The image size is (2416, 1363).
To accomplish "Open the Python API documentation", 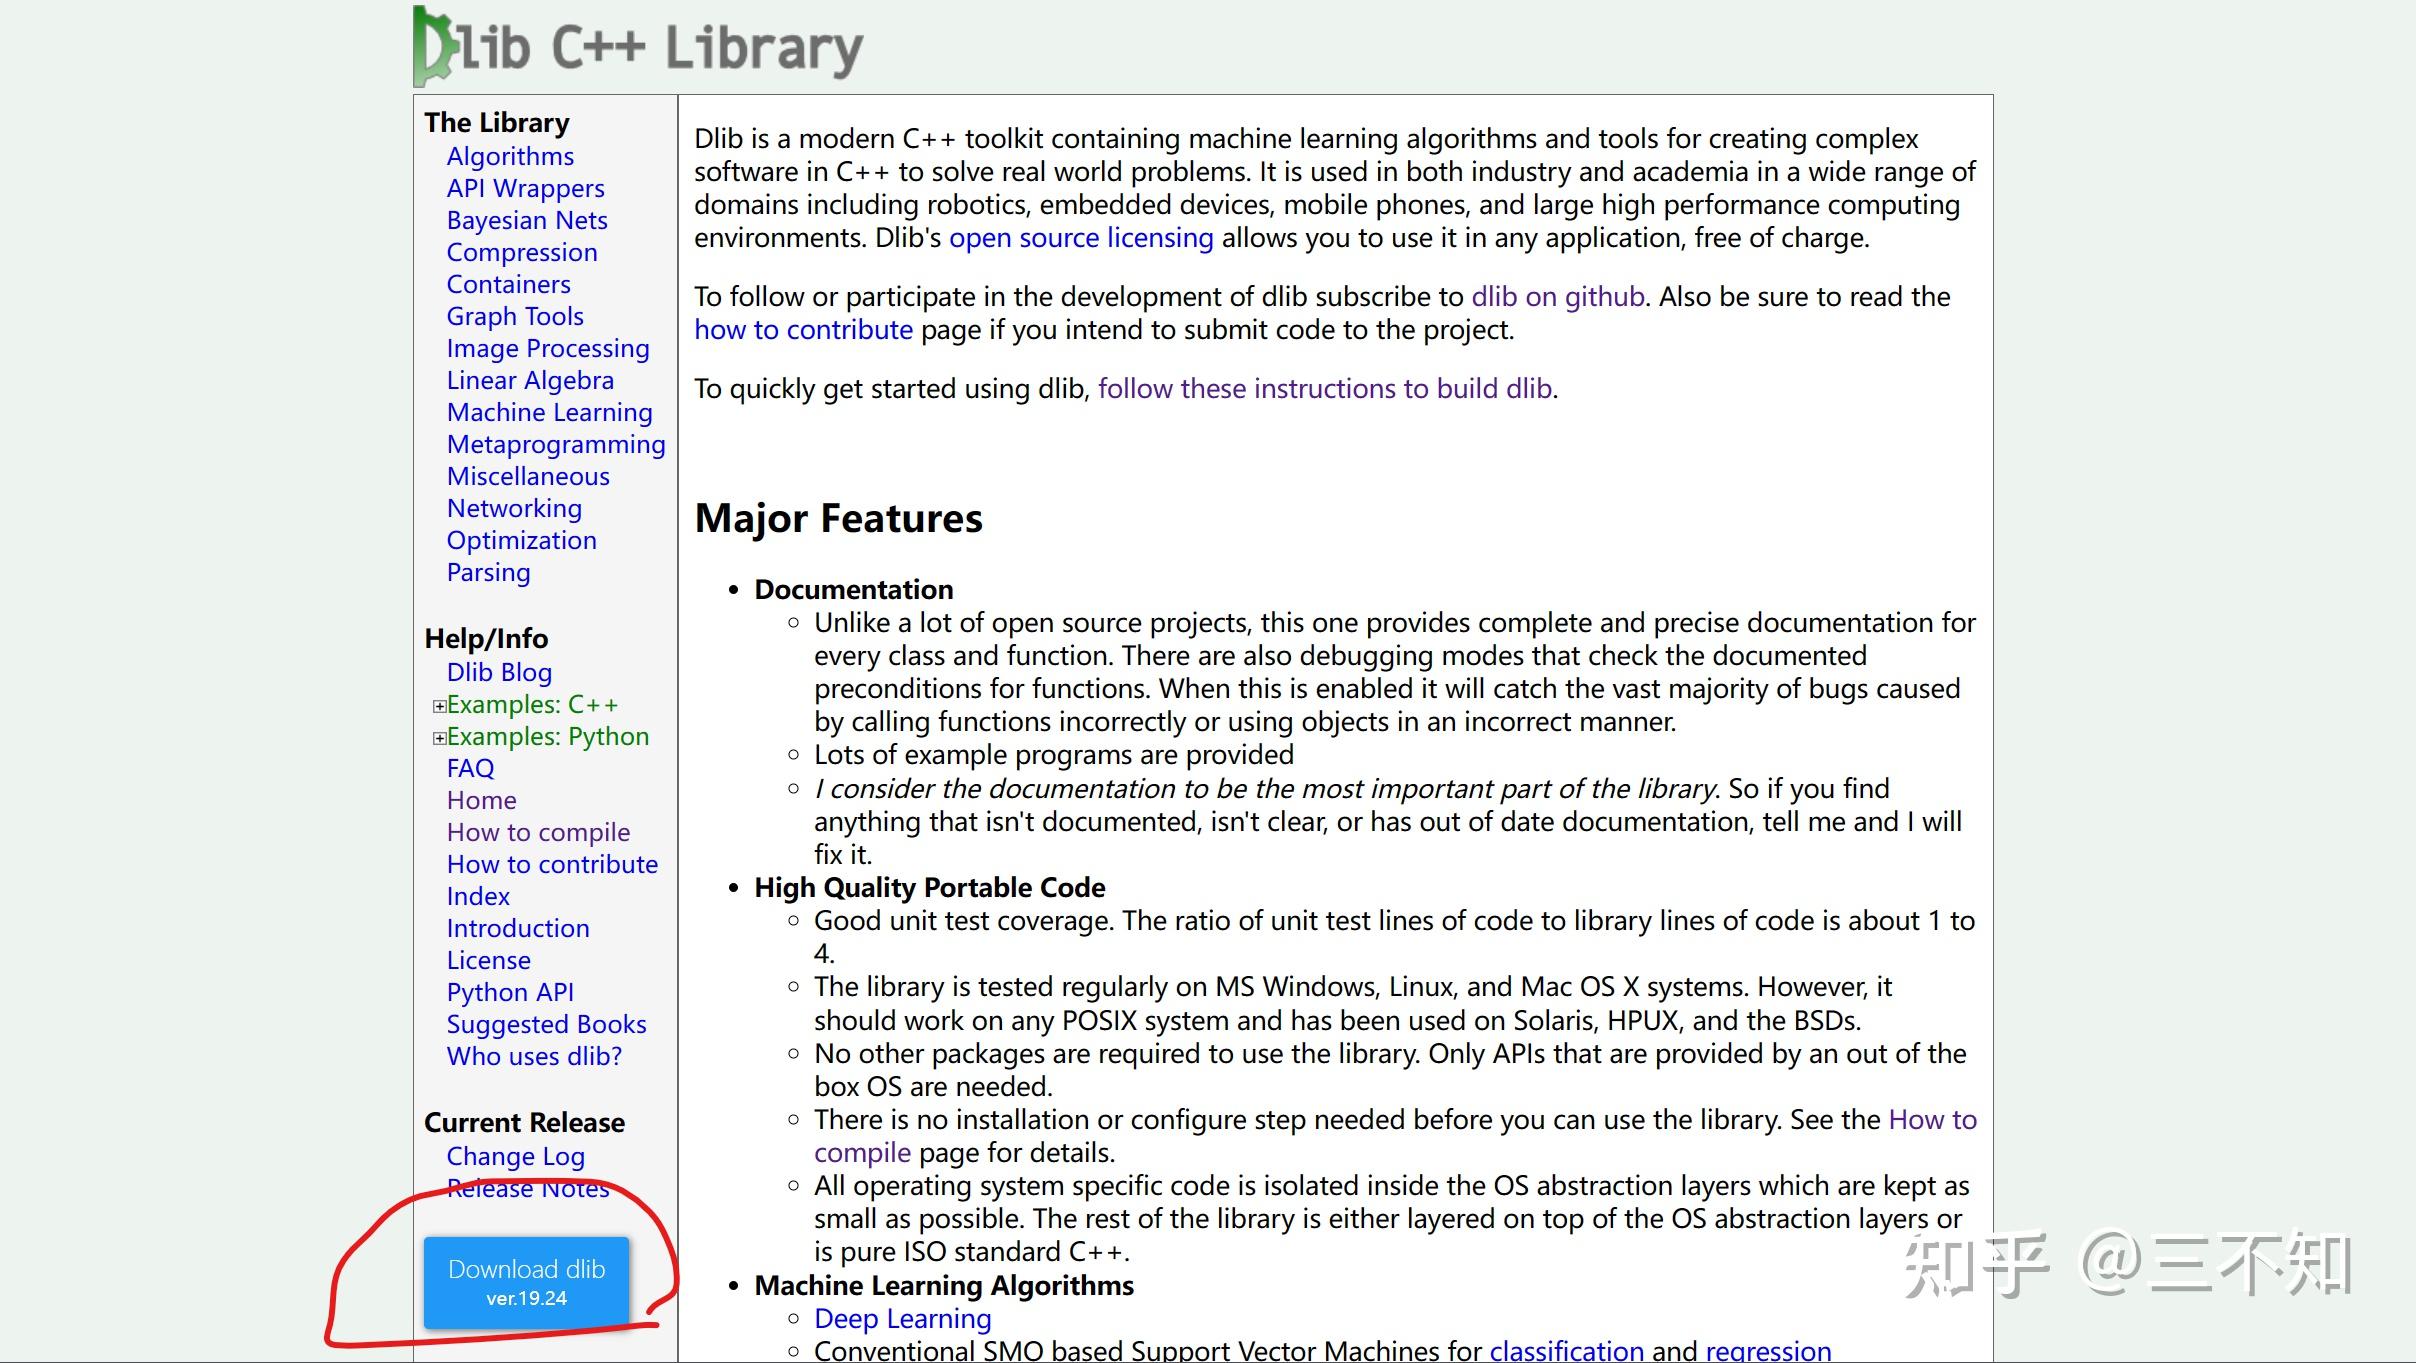I will [510, 992].
